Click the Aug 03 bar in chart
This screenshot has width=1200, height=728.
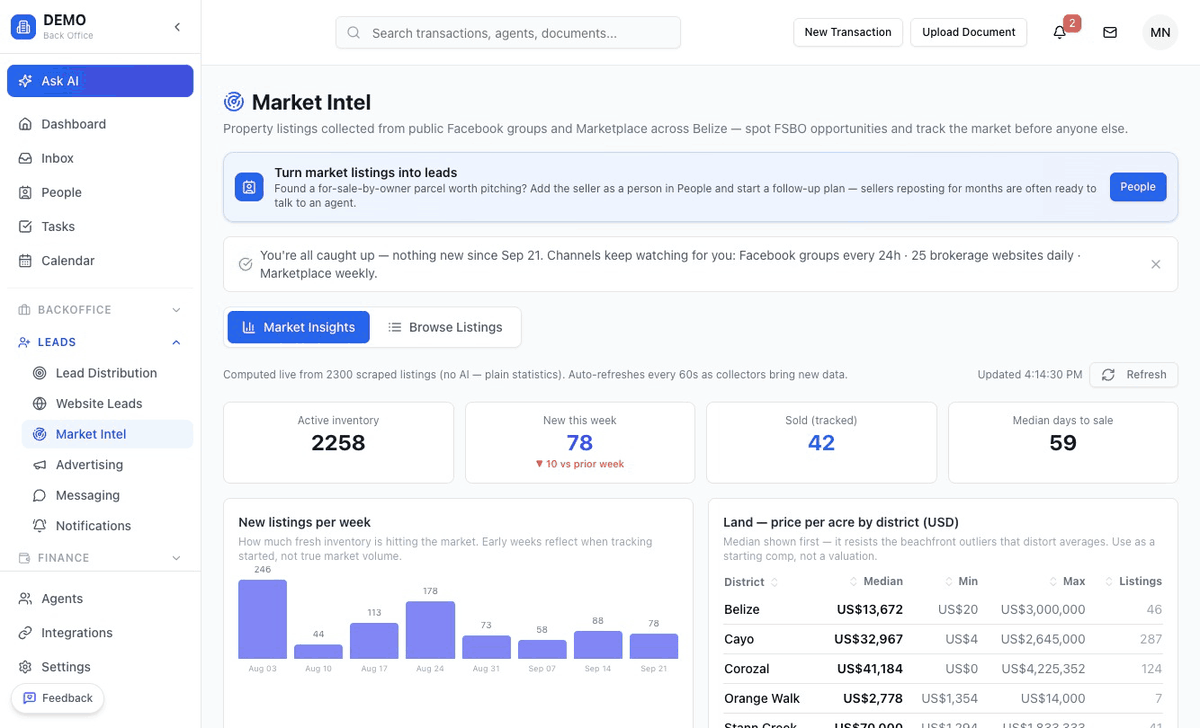point(263,619)
